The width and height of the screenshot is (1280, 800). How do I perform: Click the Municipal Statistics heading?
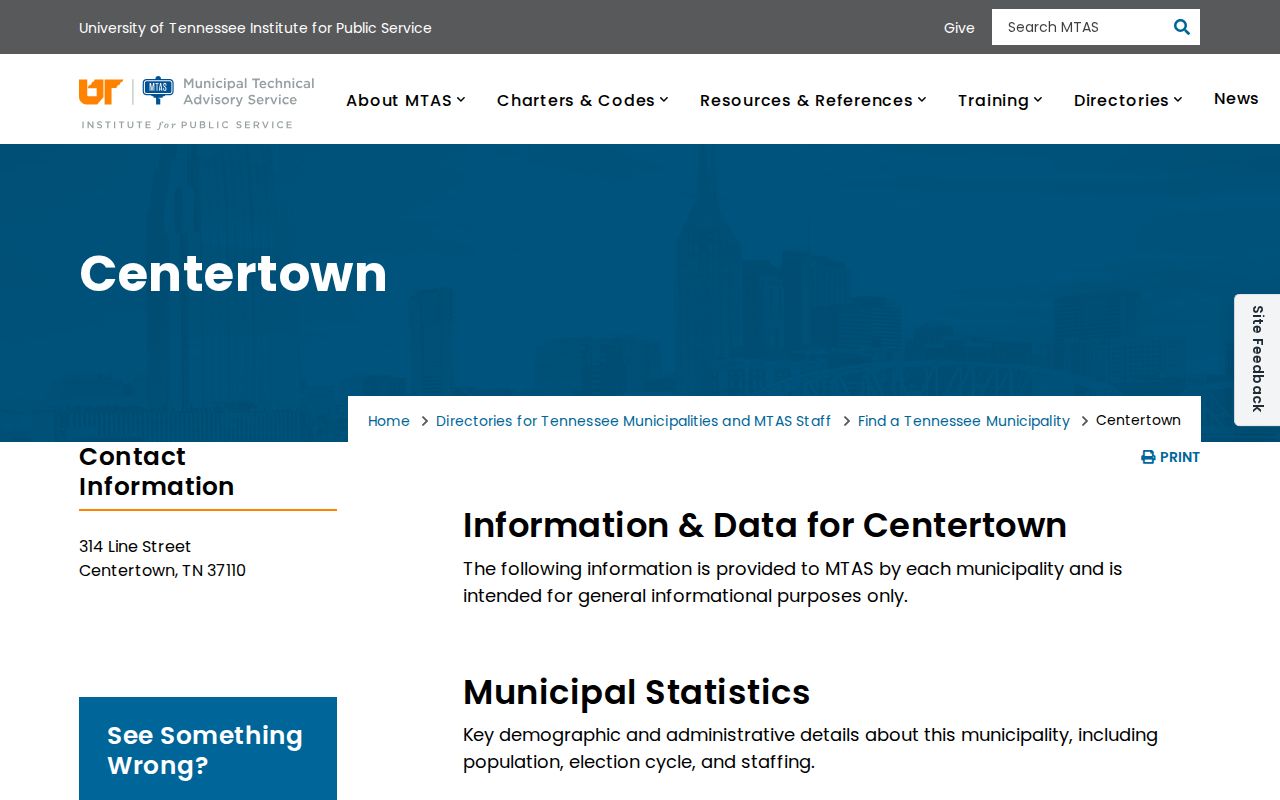point(636,692)
